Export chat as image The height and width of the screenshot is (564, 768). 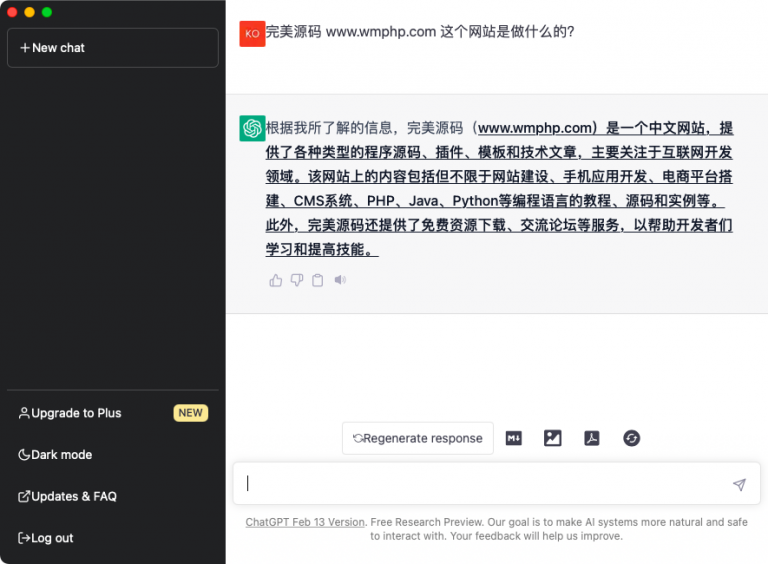click(553, 438)
